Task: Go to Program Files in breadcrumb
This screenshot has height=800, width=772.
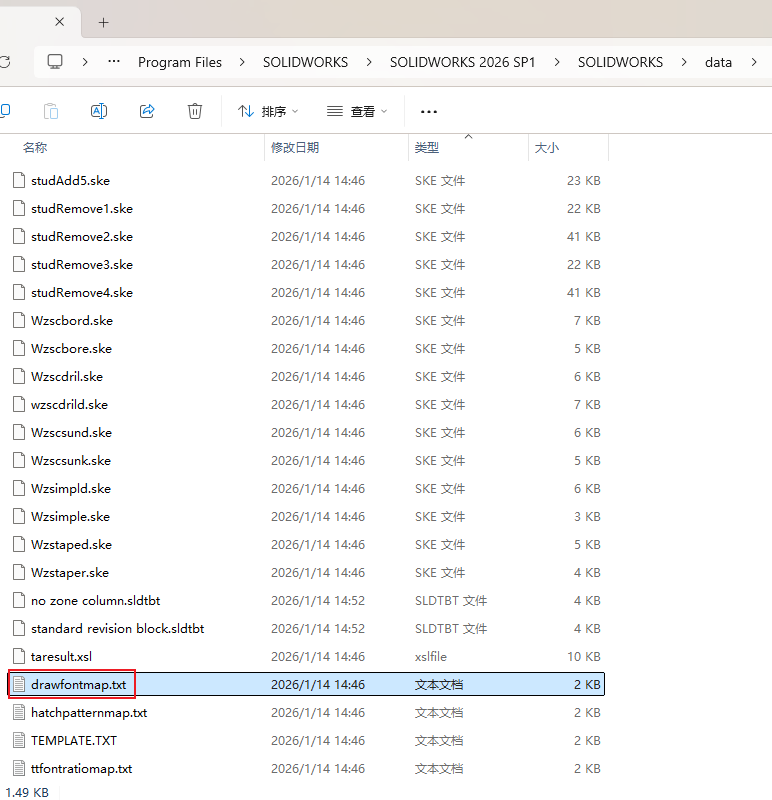Action: coord(180,62)
